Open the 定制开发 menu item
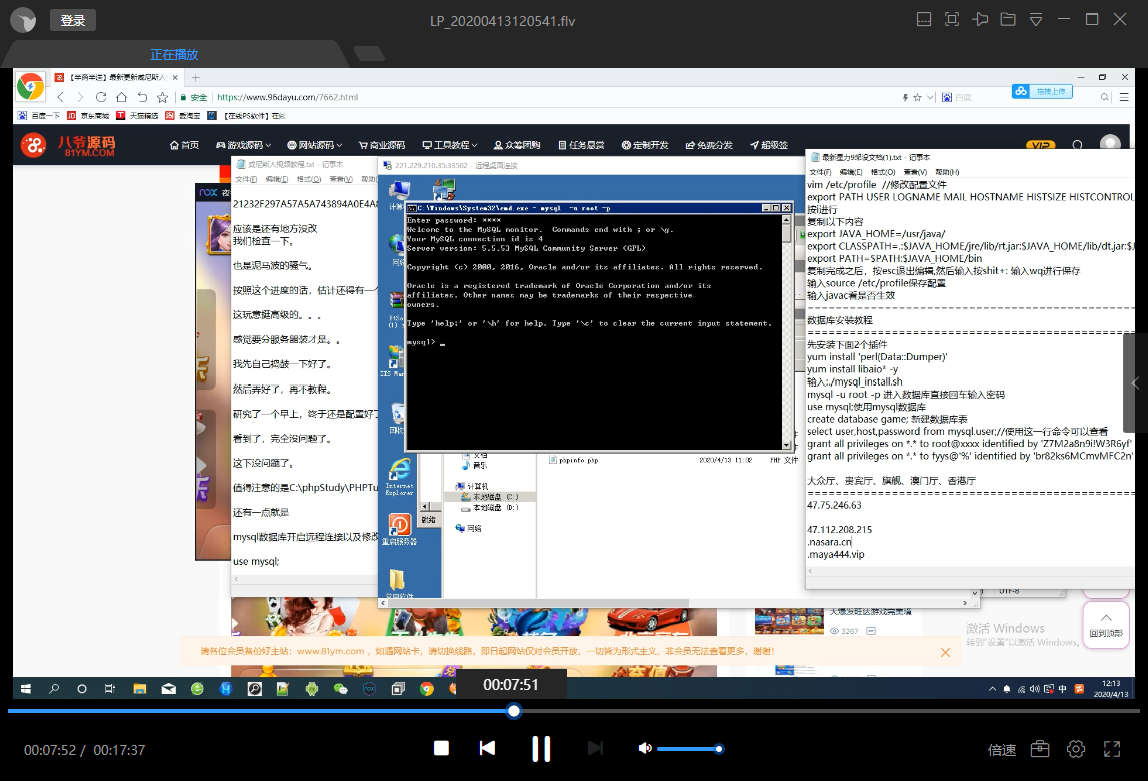 click(645, 145)
